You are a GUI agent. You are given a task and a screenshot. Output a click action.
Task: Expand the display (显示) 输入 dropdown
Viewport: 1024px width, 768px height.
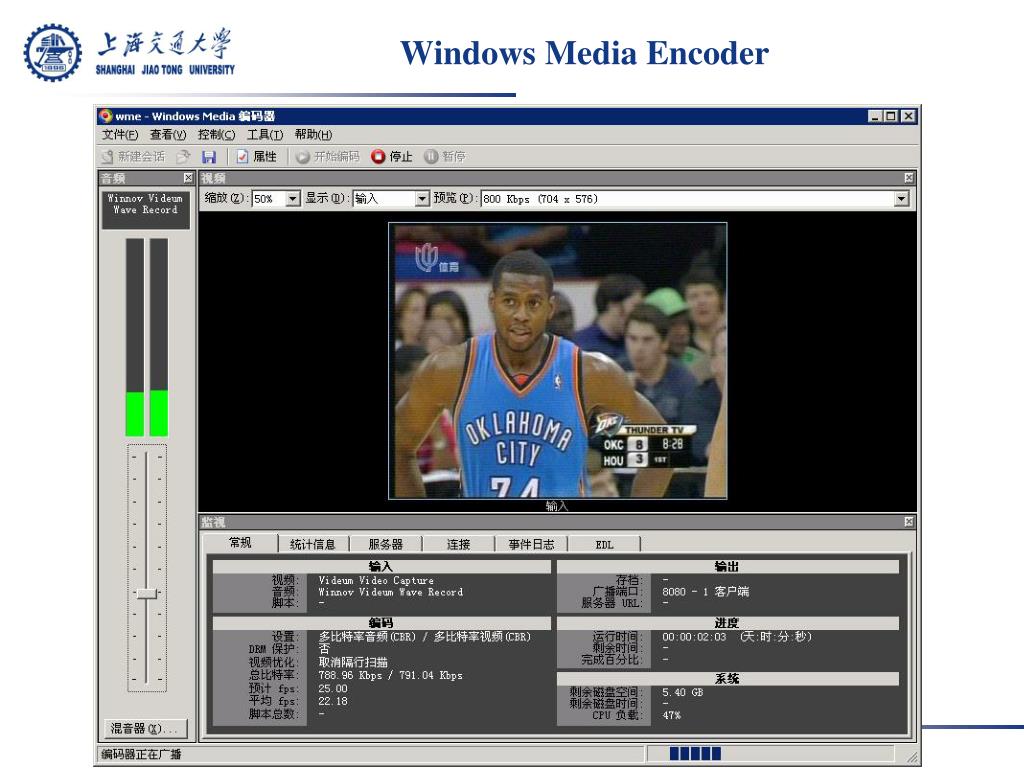click(422, 199)
